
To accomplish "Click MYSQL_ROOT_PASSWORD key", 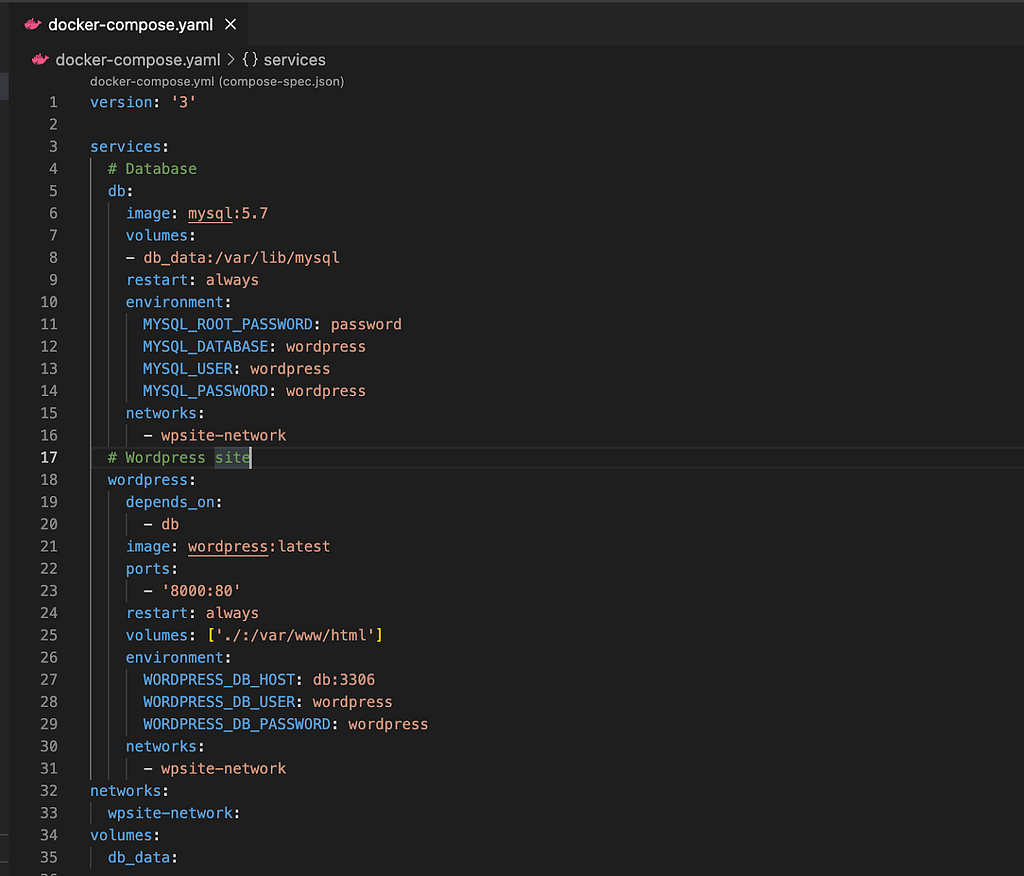I will (x=227, y=325).
